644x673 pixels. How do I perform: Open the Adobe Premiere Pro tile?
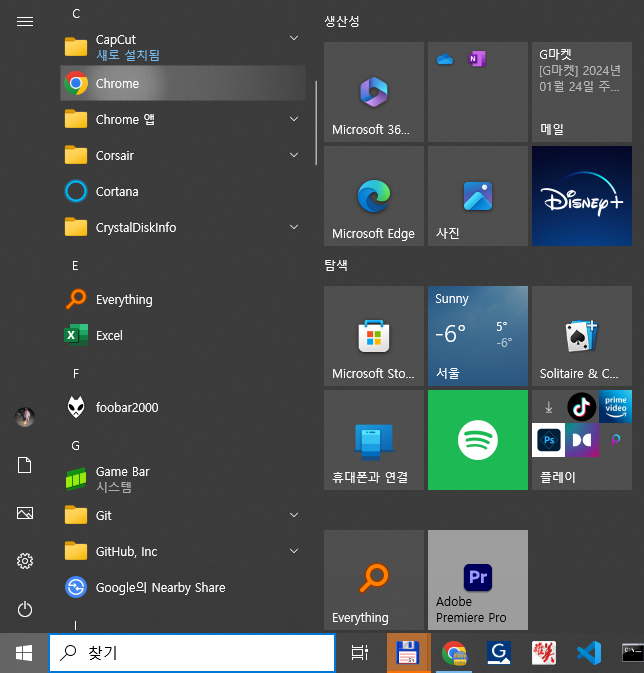coord(478,580)
